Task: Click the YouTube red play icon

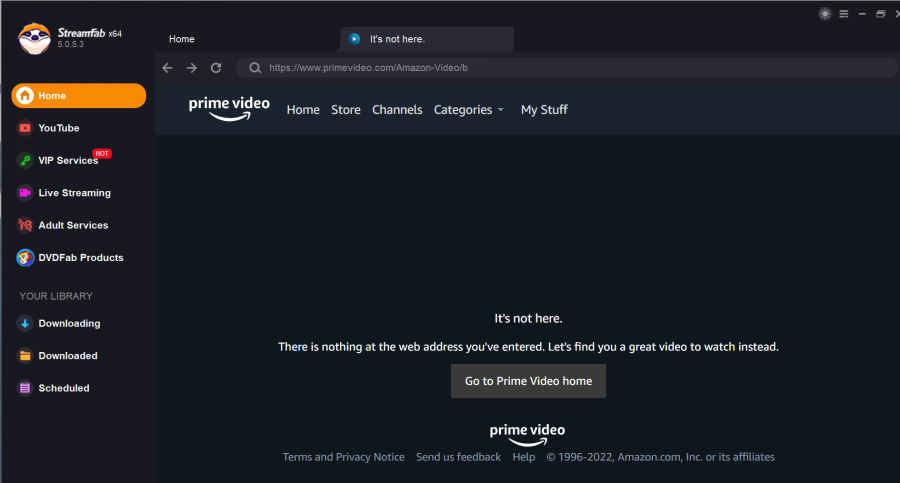Action: pos(25,128)
